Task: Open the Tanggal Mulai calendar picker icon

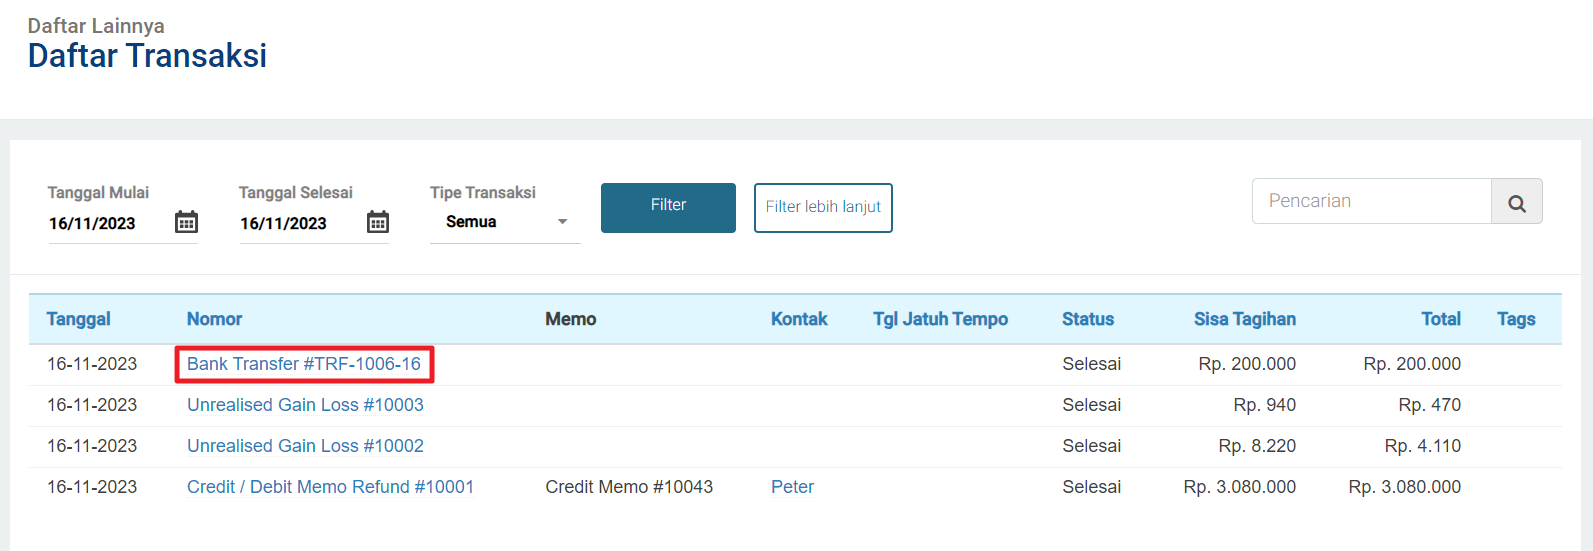Action: coord(186,222)
